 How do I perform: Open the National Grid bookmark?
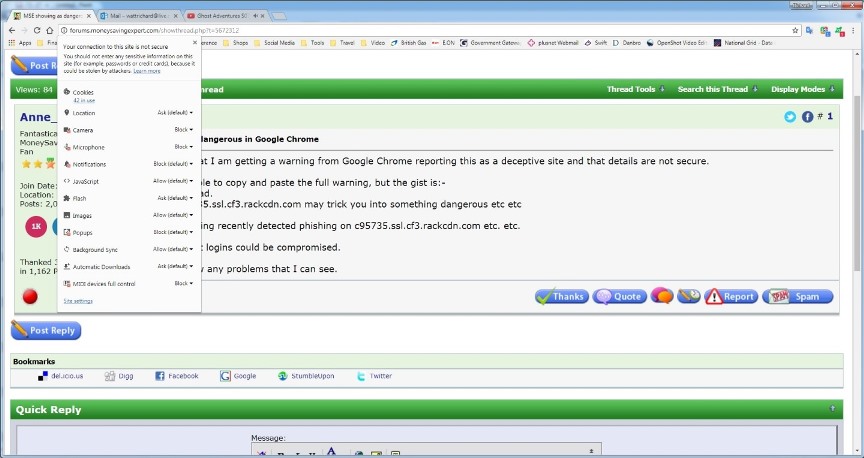(x=743, y=42)
